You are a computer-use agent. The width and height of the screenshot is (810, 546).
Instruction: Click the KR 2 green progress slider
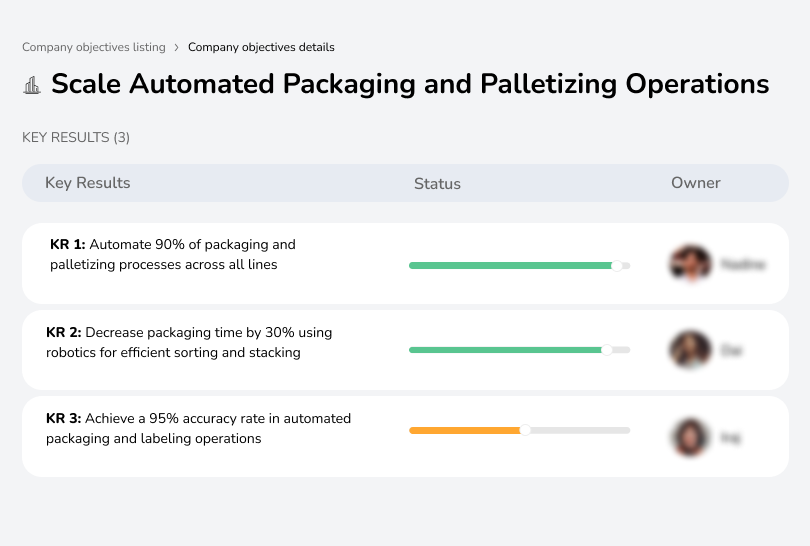[x=519, y=350]
